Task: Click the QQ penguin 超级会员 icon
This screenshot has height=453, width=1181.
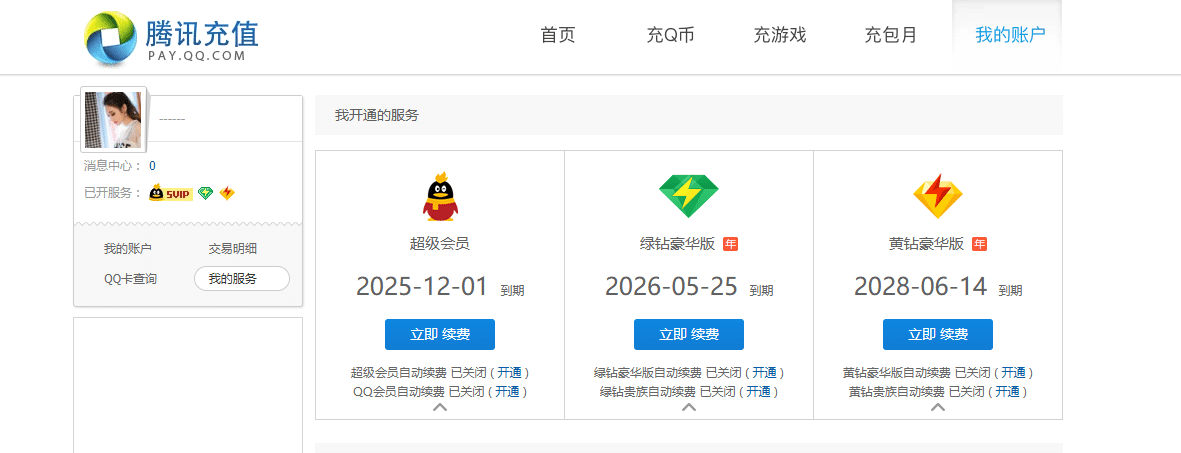Action: tap(440, 196)
